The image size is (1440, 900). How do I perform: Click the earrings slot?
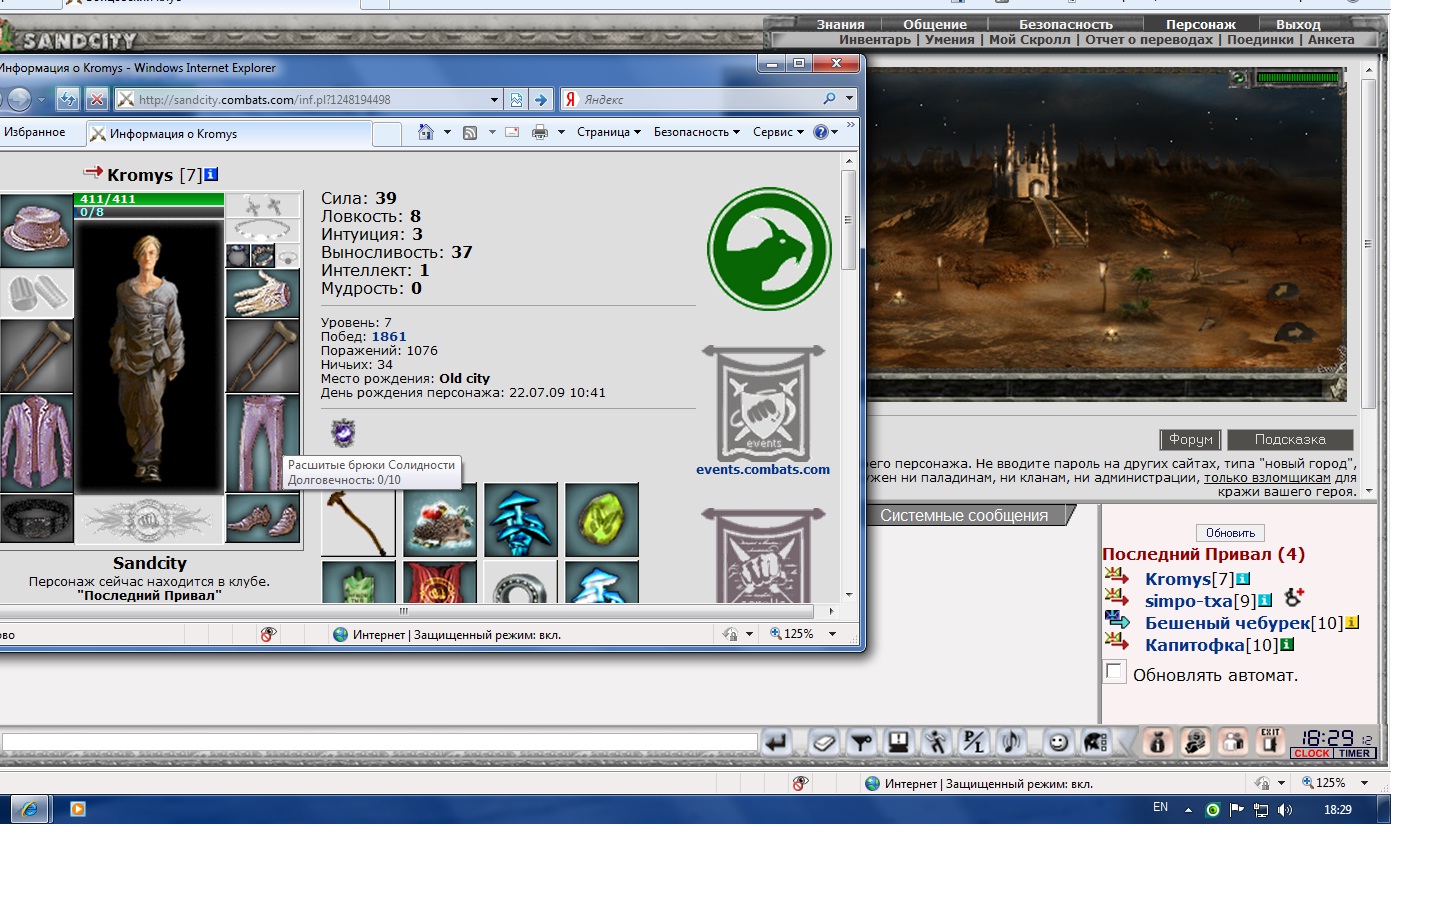[x=263, y=206]
